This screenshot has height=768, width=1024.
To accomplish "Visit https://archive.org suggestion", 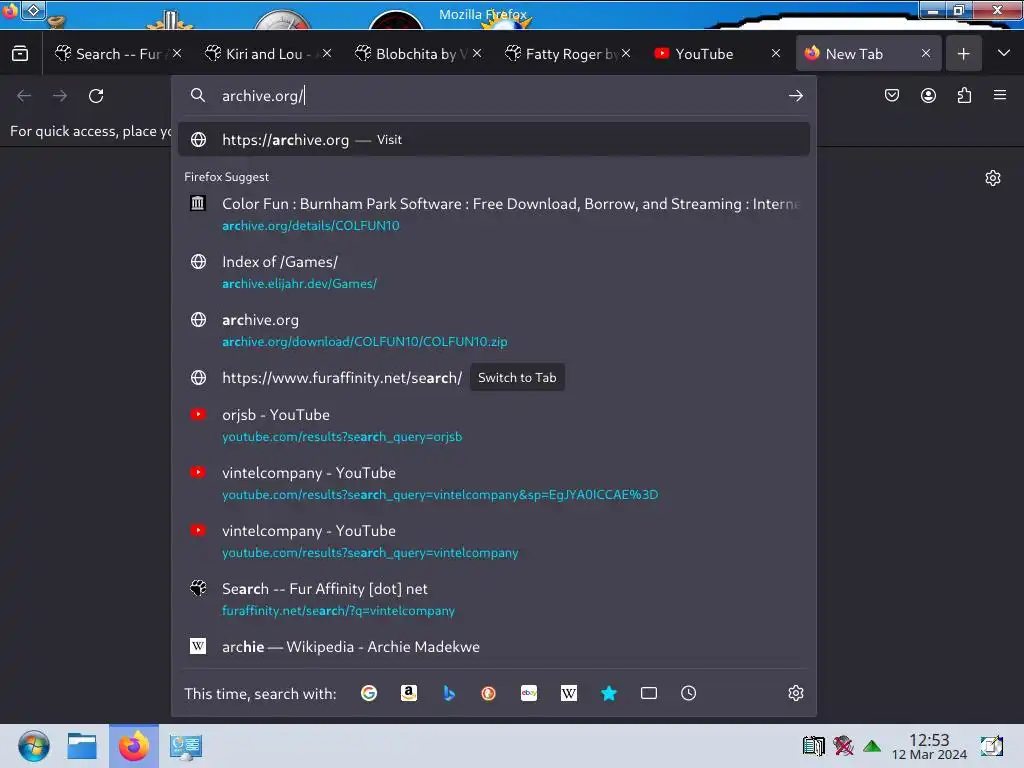I will (494, 140).
